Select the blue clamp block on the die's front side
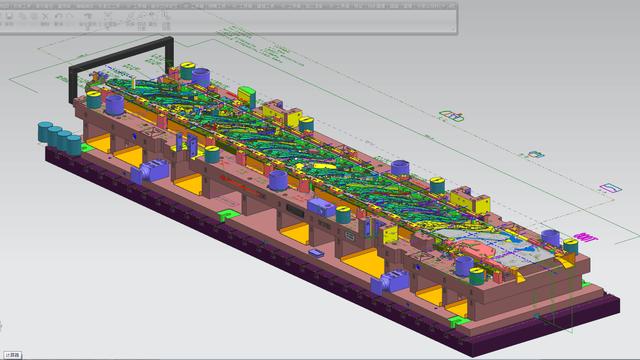This screenshot has width=640, height=360. 149,171
